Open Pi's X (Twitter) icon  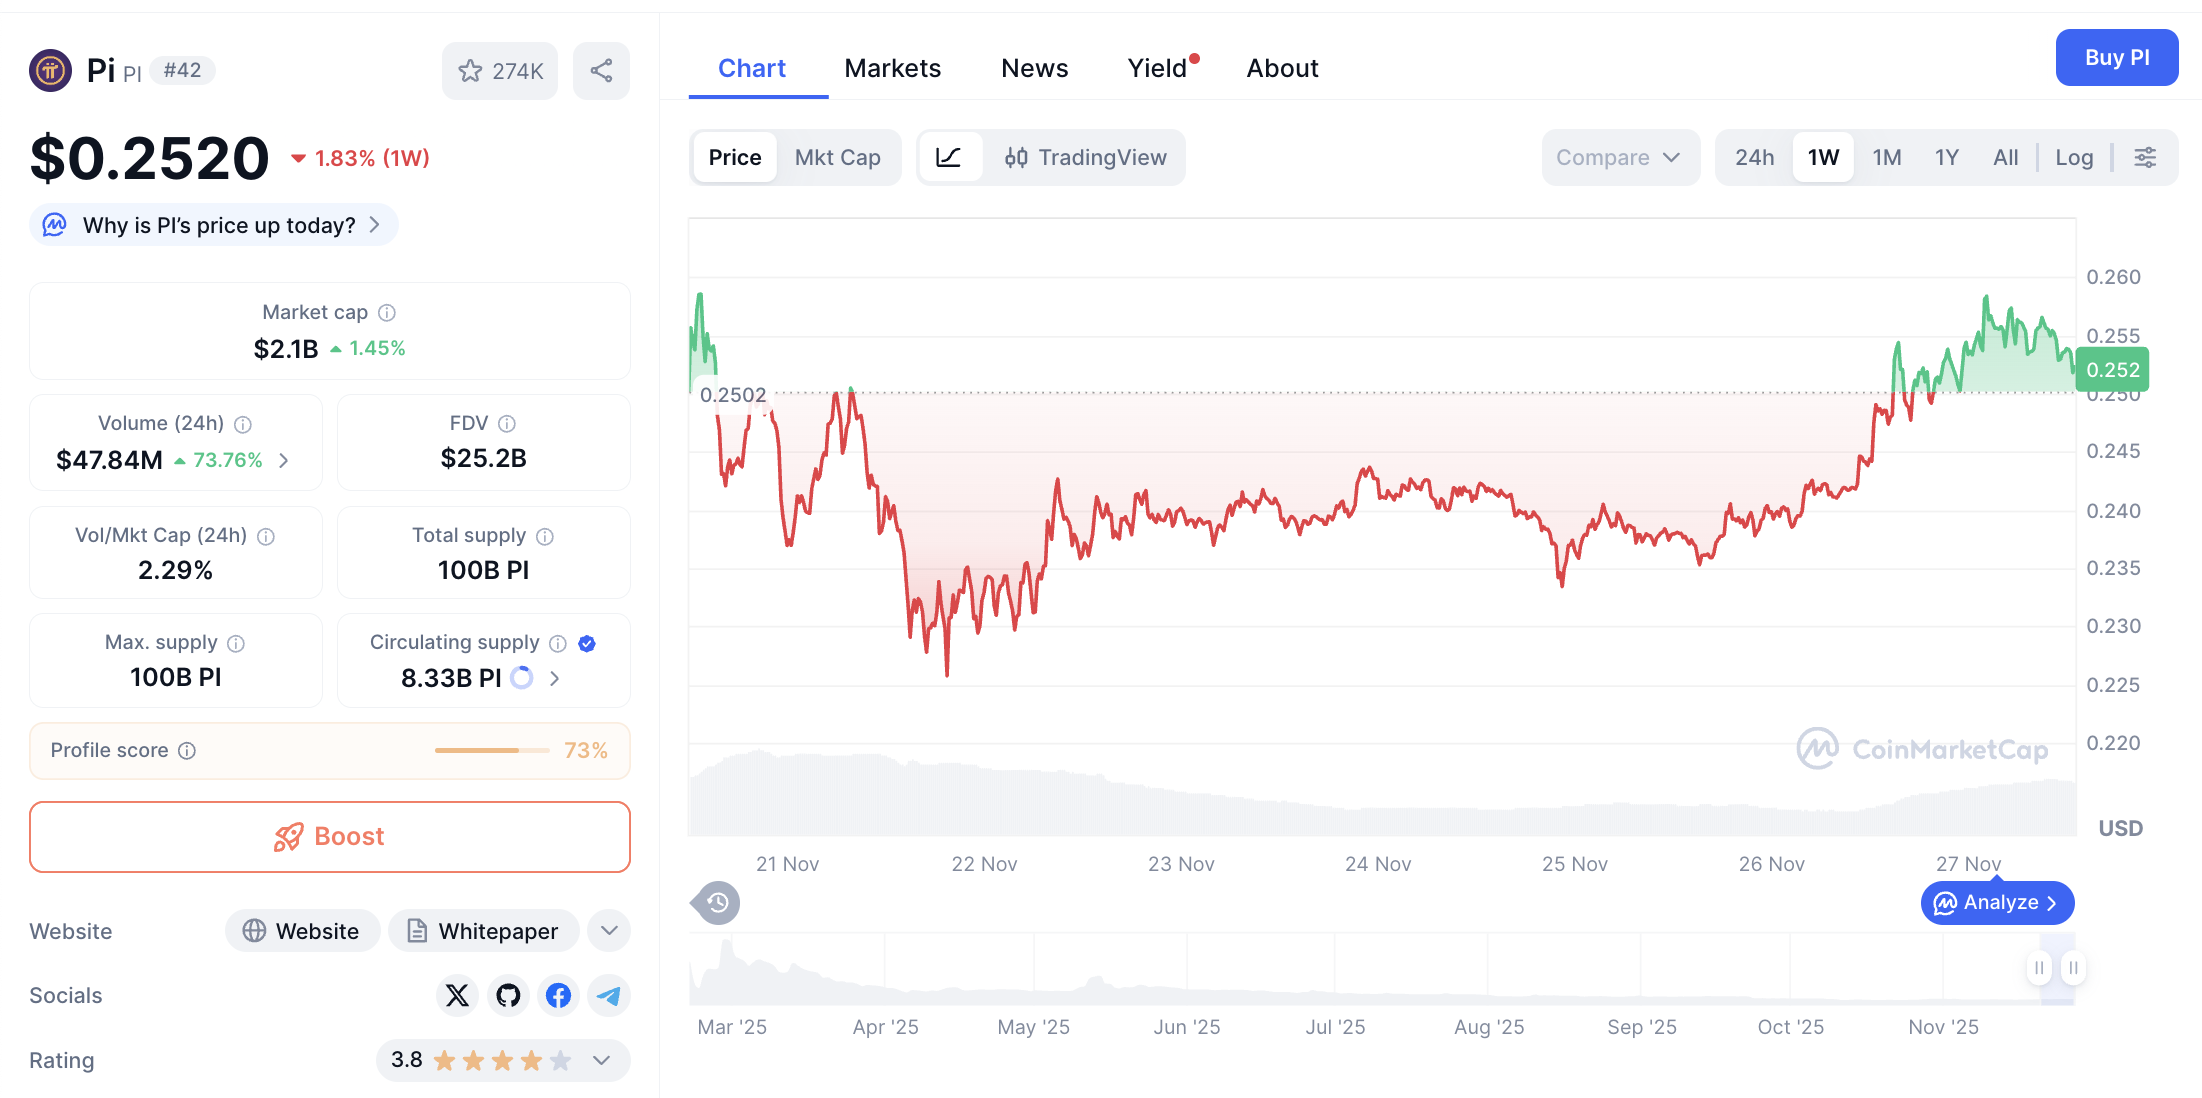[x=457, y=995]
